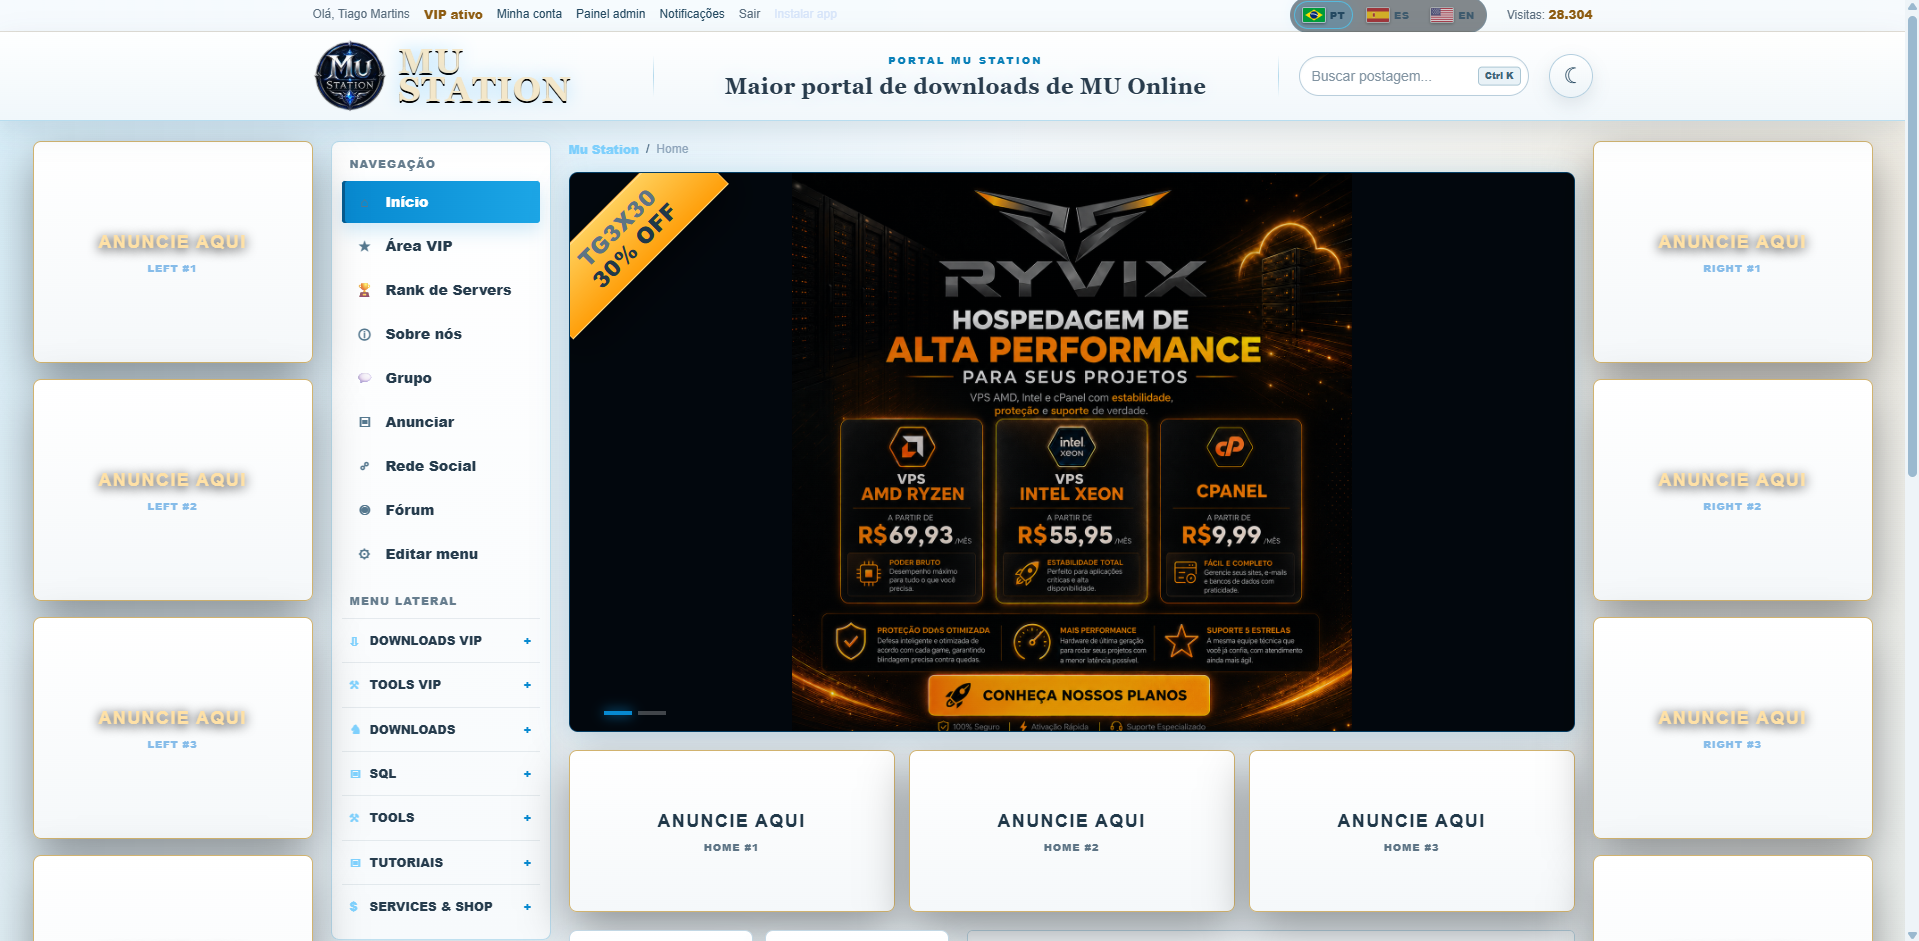Open the Notificações link

[692, 14]
